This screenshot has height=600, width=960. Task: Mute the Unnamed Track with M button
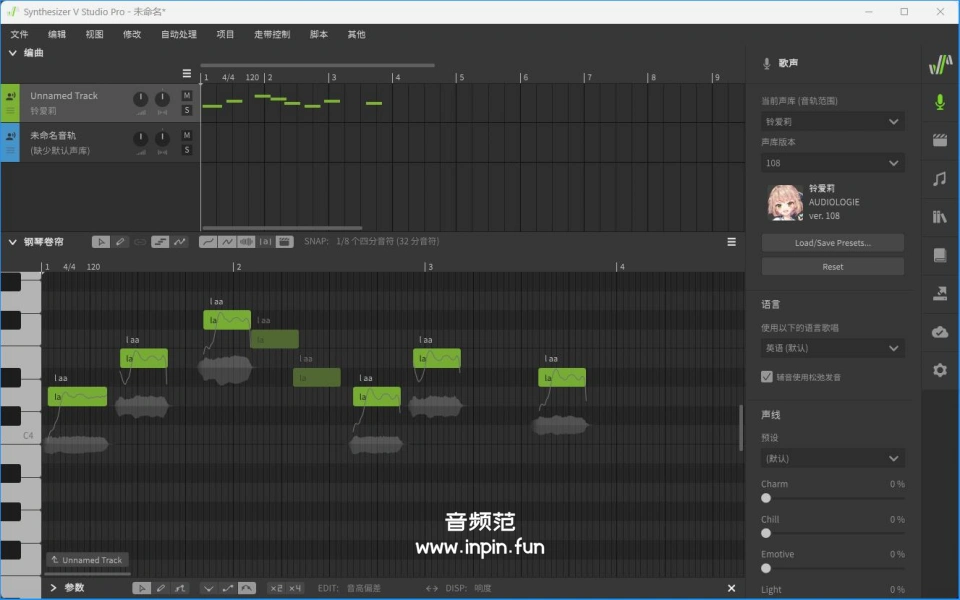187,96
